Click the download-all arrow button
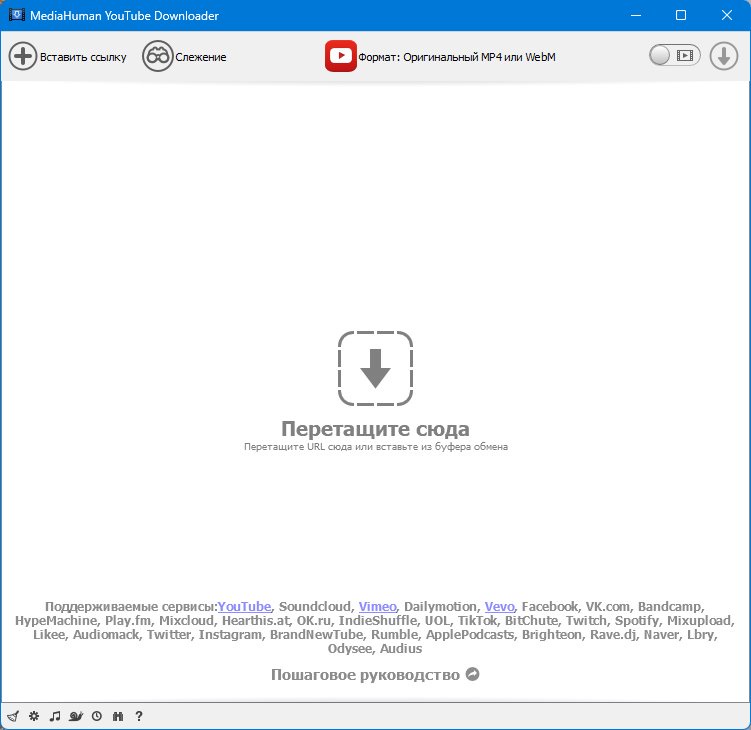This screenshot has height=730, width=751. [x=723, y=56]
